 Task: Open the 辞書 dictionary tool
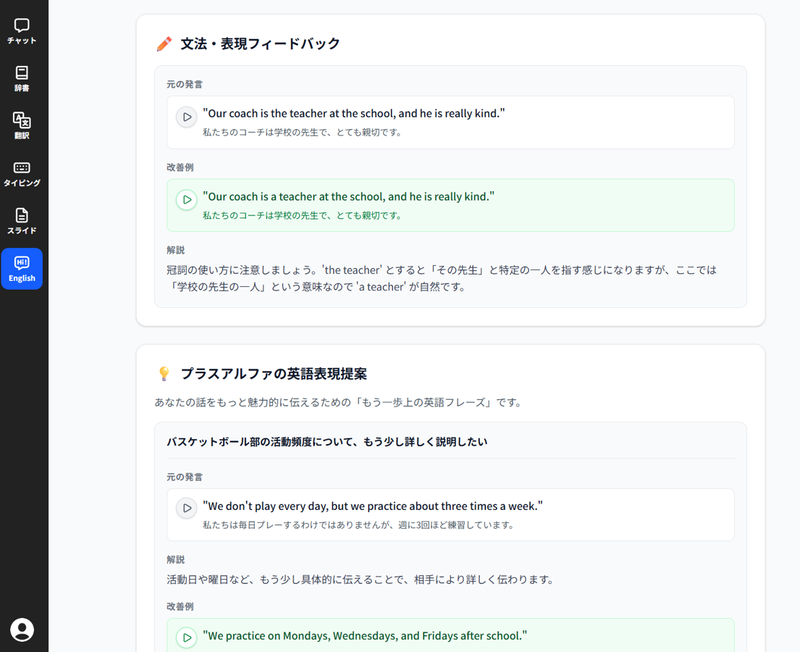pos(22,80)
